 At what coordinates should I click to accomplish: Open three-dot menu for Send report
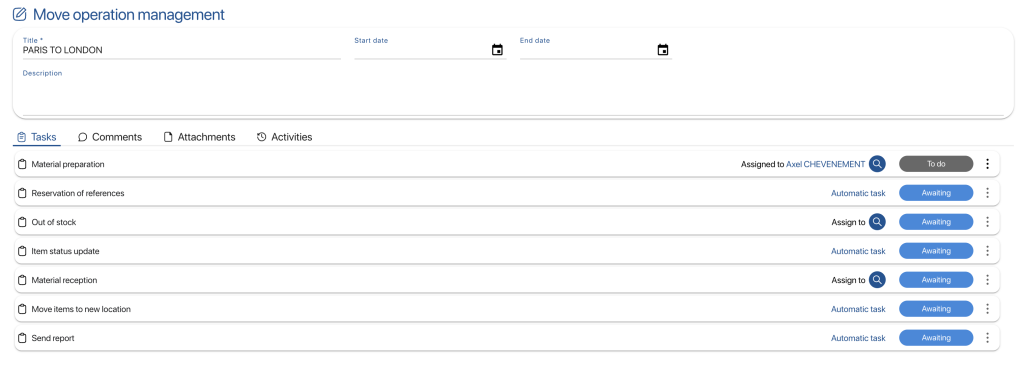click(987, 338)
